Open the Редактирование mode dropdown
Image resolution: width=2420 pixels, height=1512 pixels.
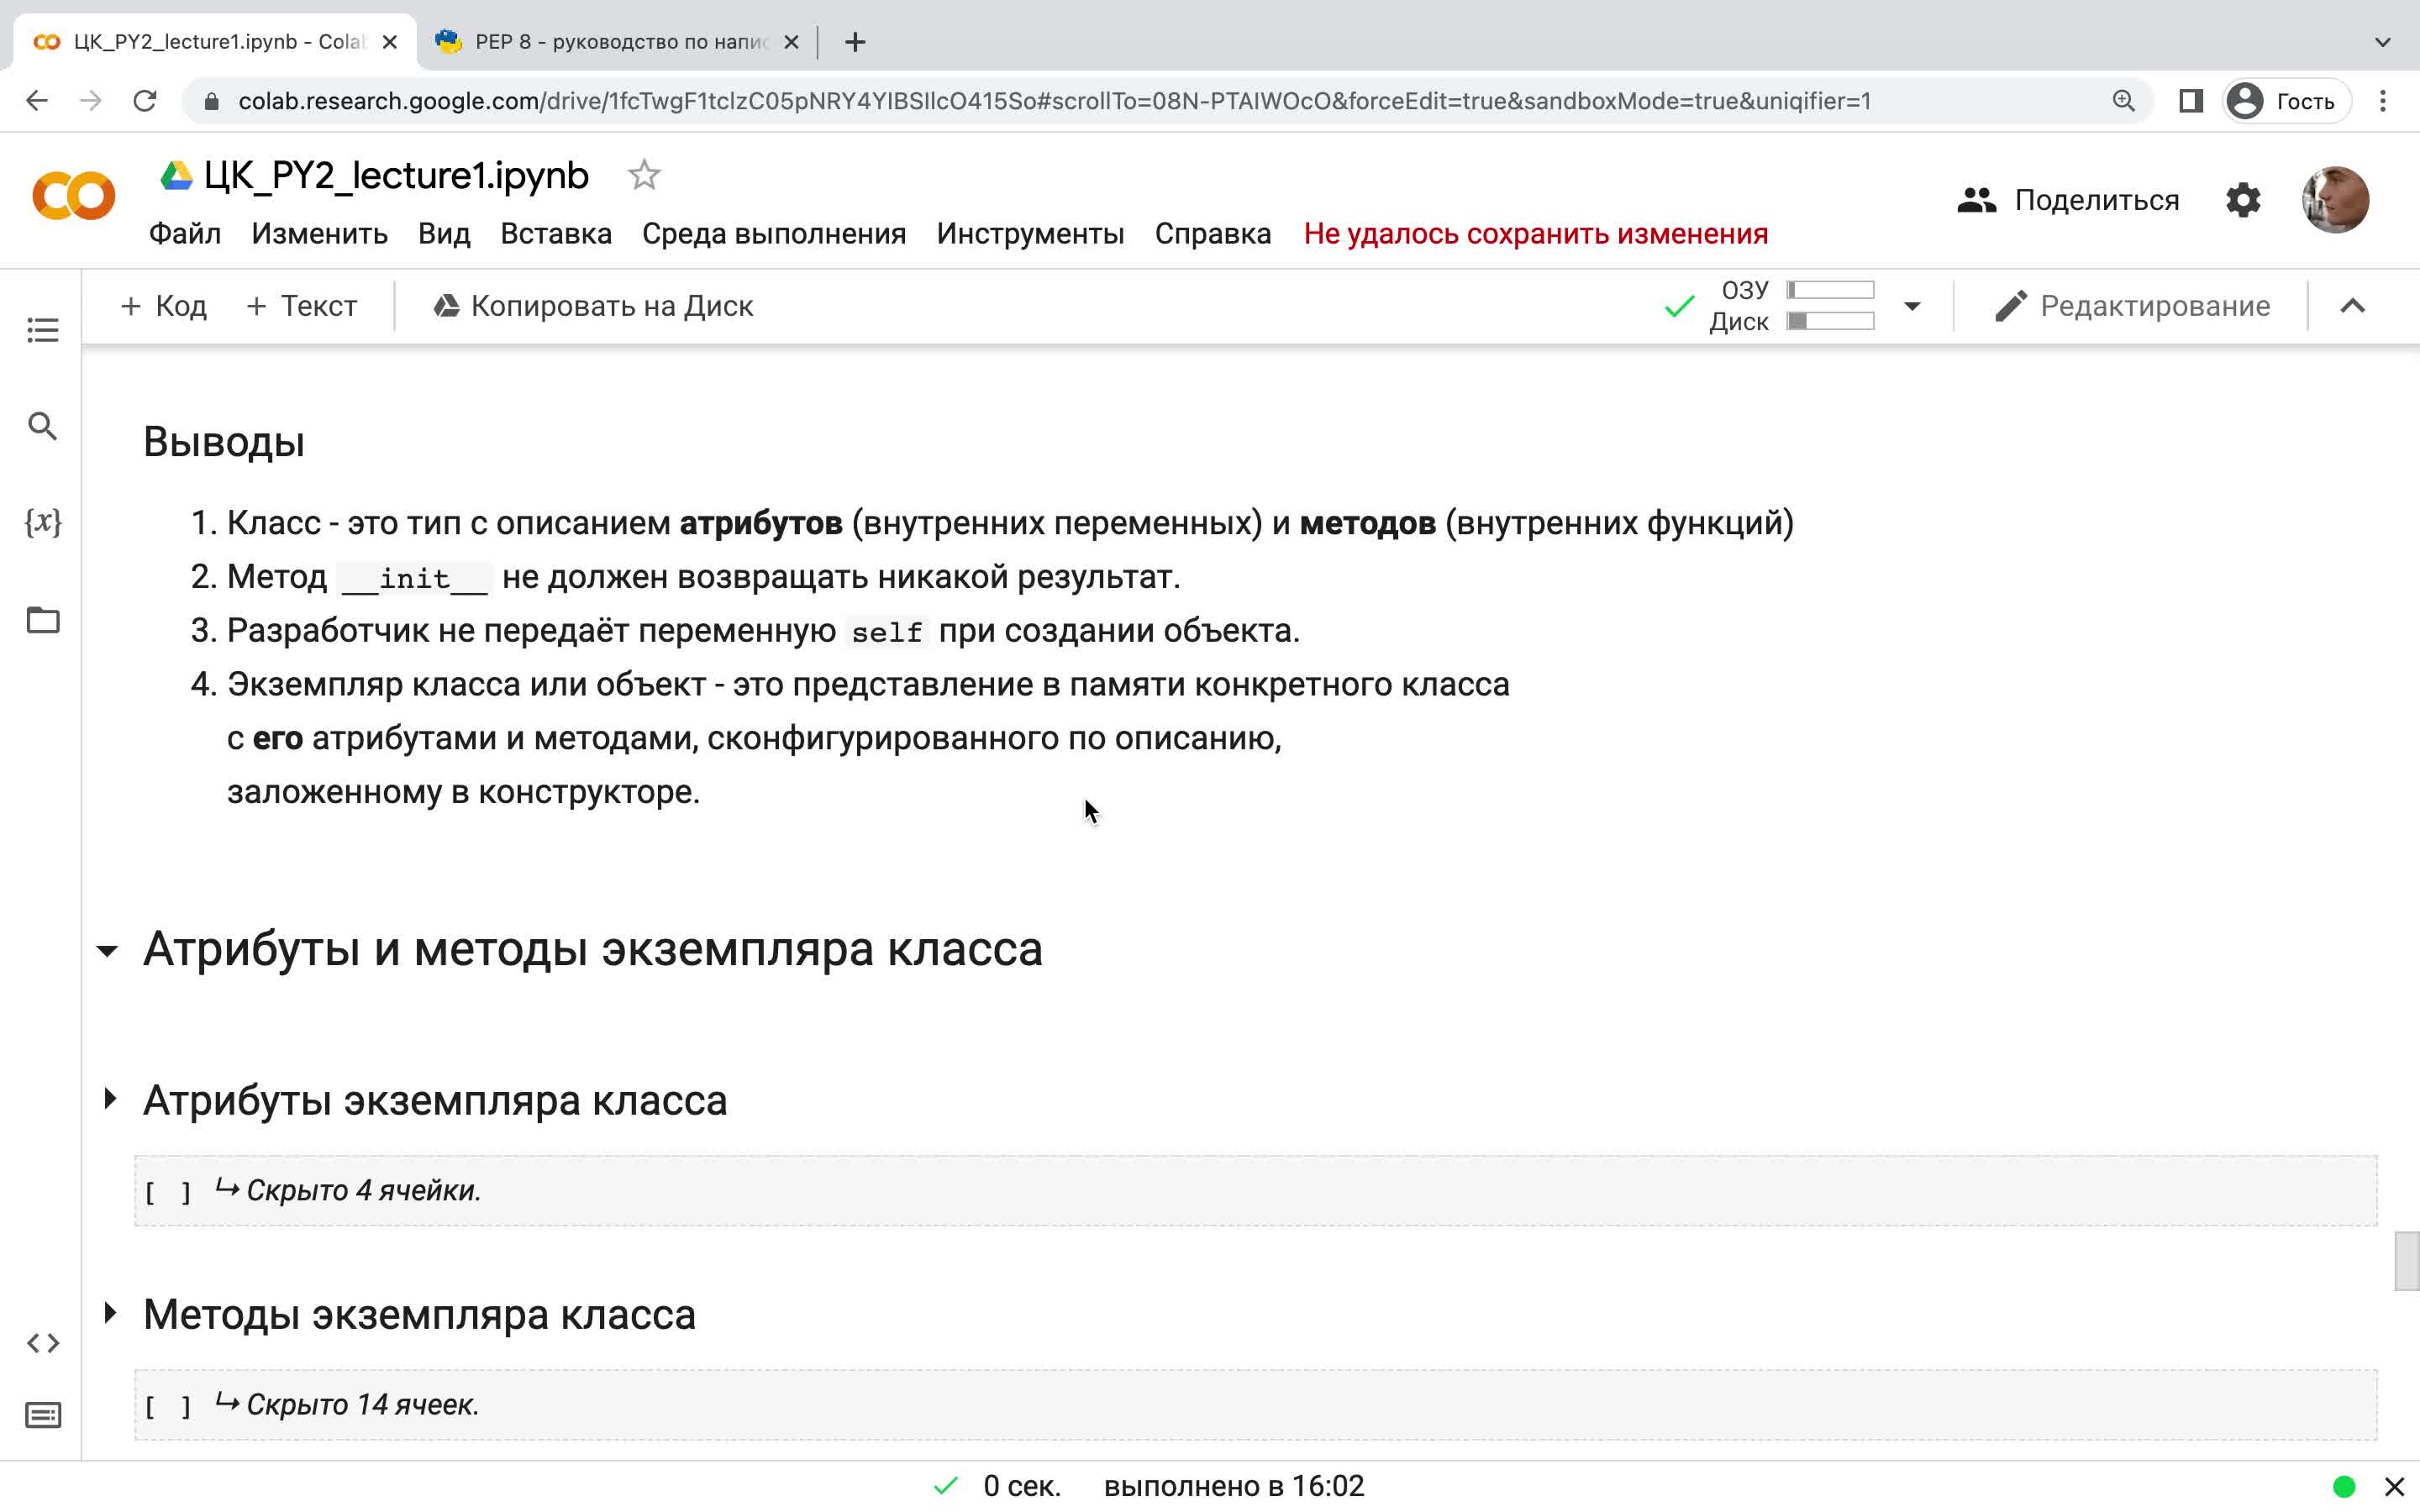(x=2132, y=306)
